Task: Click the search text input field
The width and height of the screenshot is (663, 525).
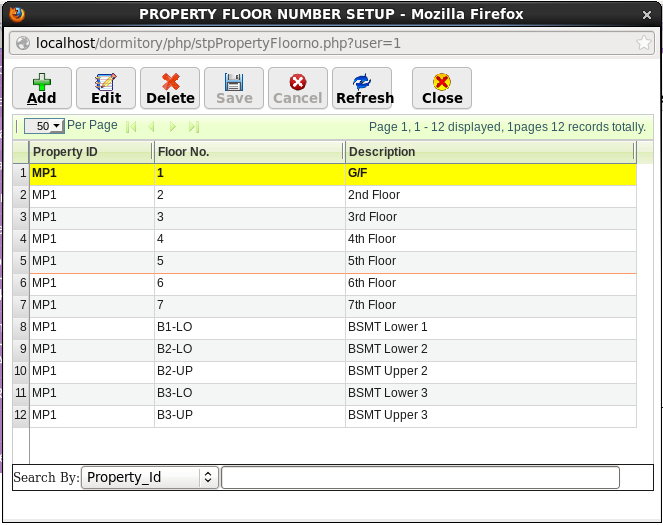Action: (420, 477)
